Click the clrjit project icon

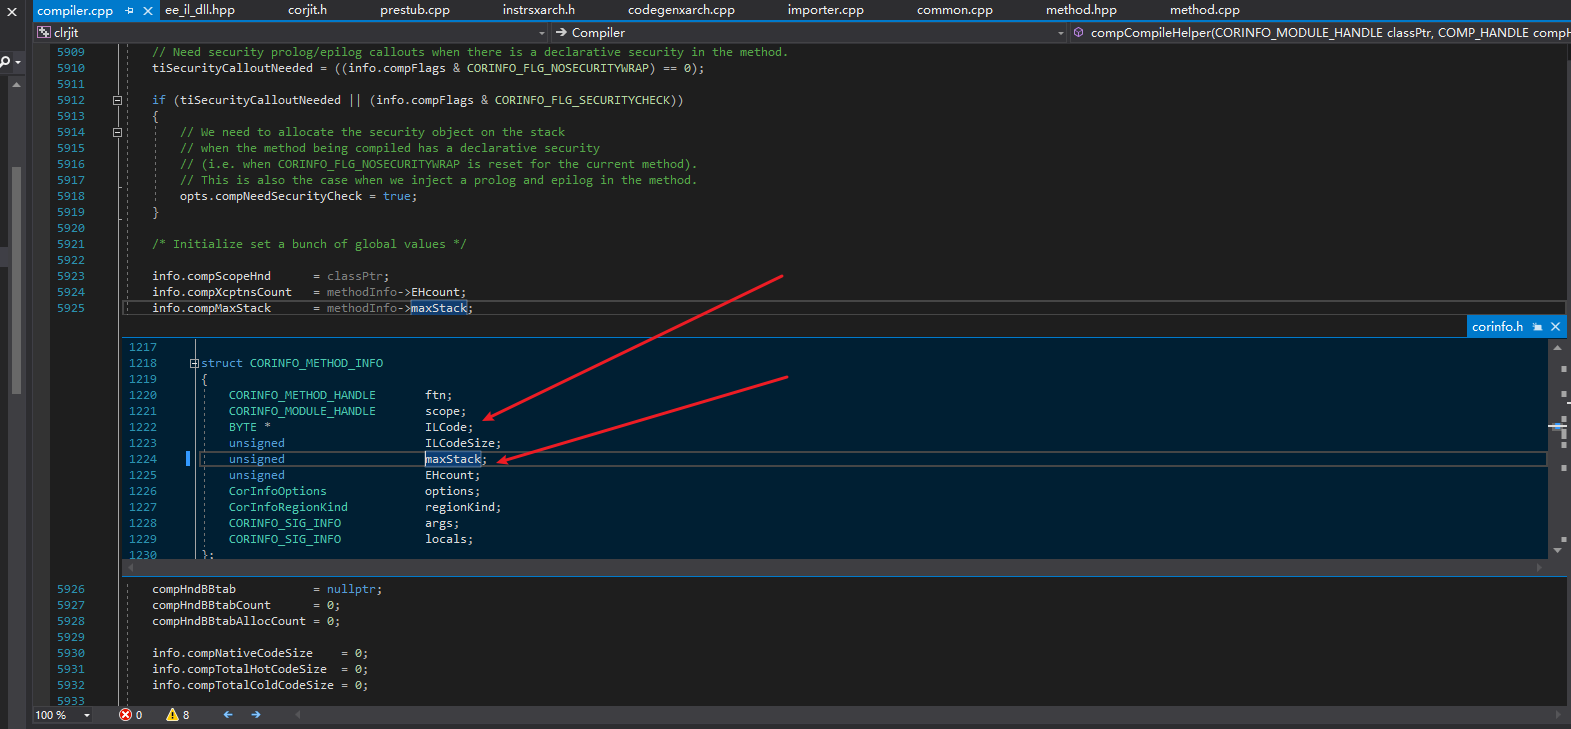click(x=44, y=33)
